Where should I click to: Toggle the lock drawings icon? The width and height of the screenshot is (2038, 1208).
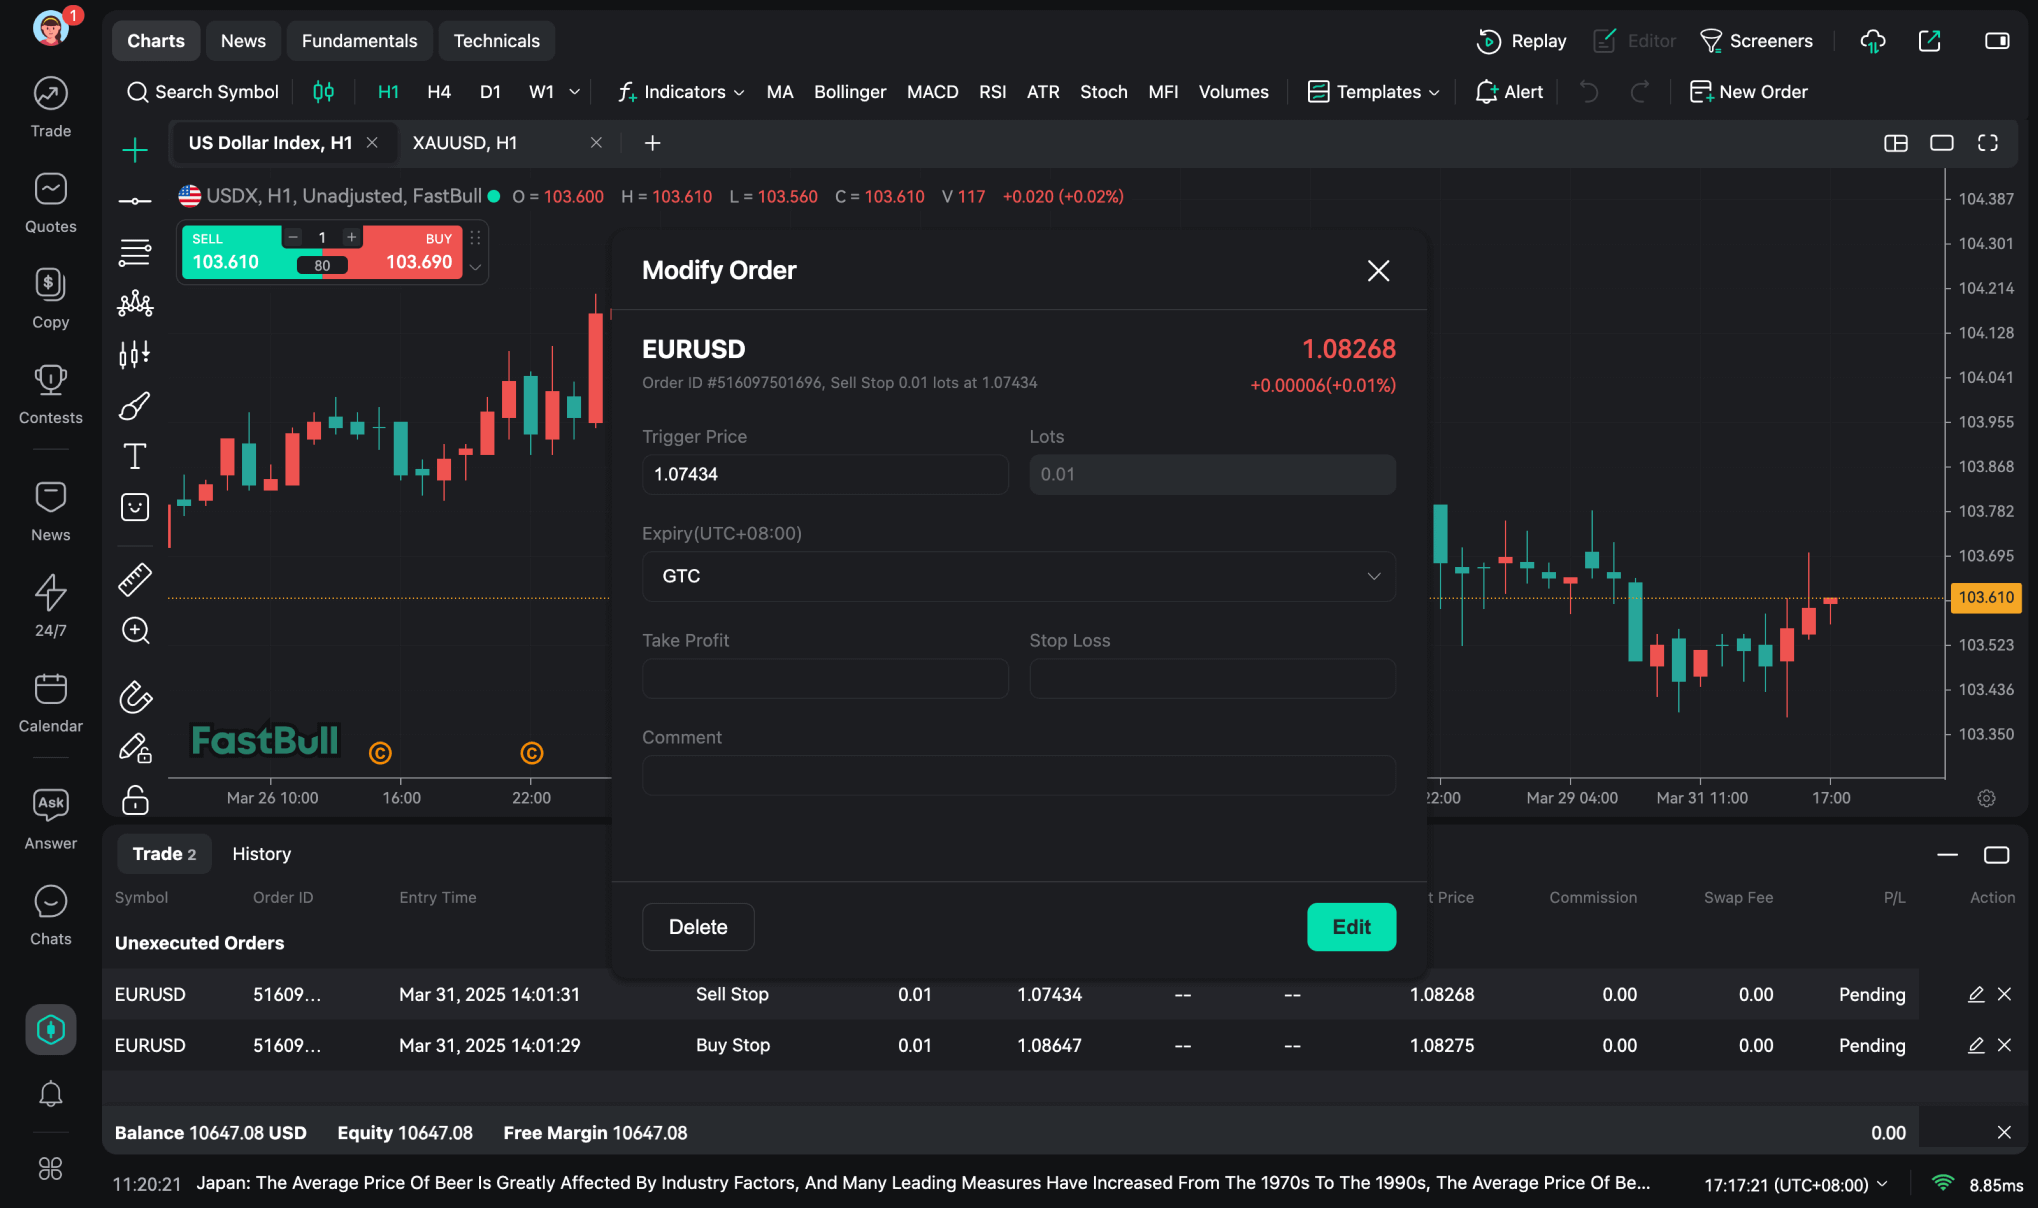click(x=135, y=800)
